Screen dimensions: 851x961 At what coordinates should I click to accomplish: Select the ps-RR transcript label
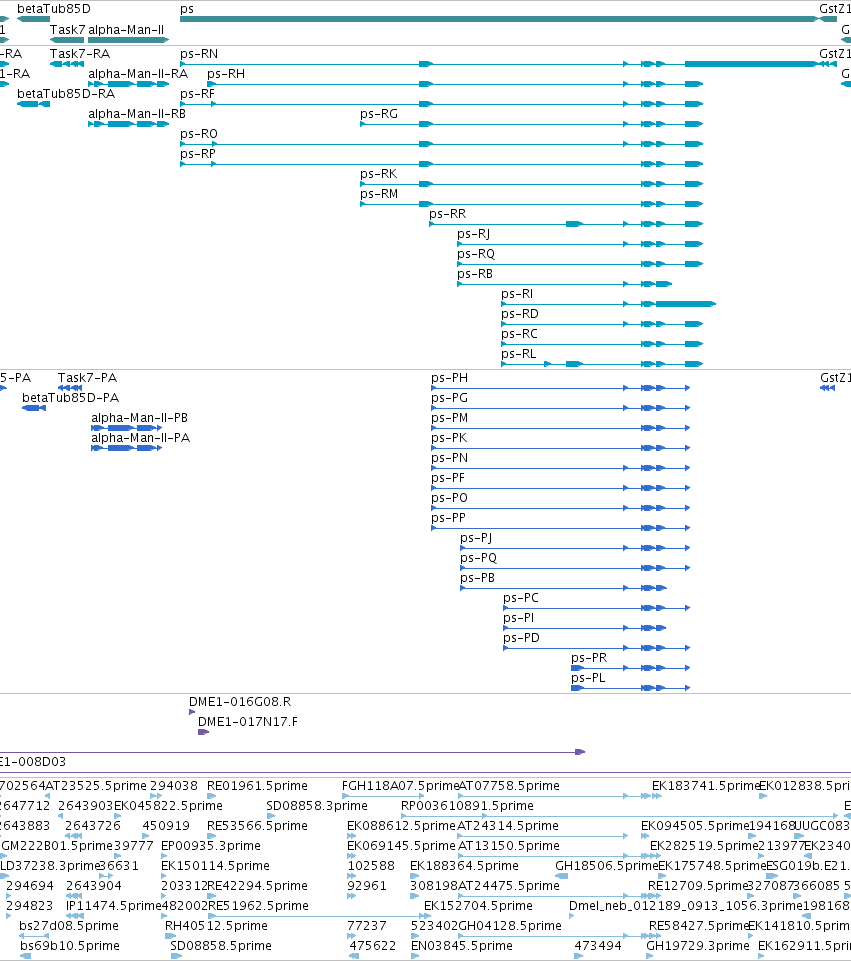coord(448,214)
